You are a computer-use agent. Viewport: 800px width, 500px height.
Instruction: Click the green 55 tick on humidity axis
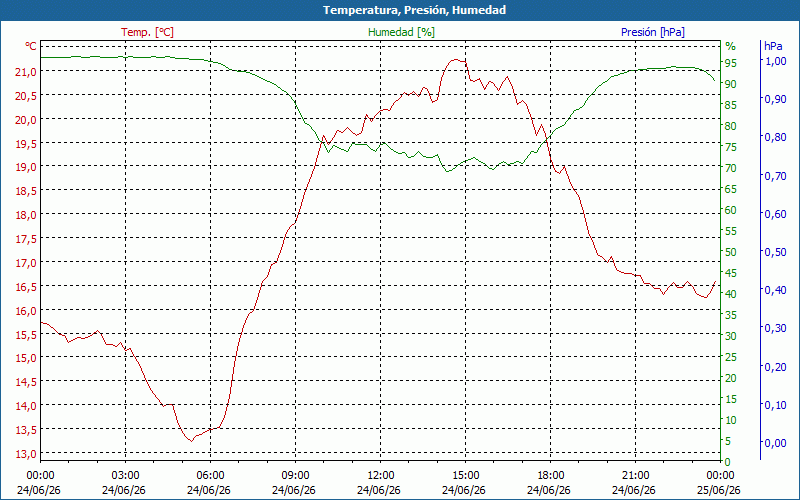[731, 231]
